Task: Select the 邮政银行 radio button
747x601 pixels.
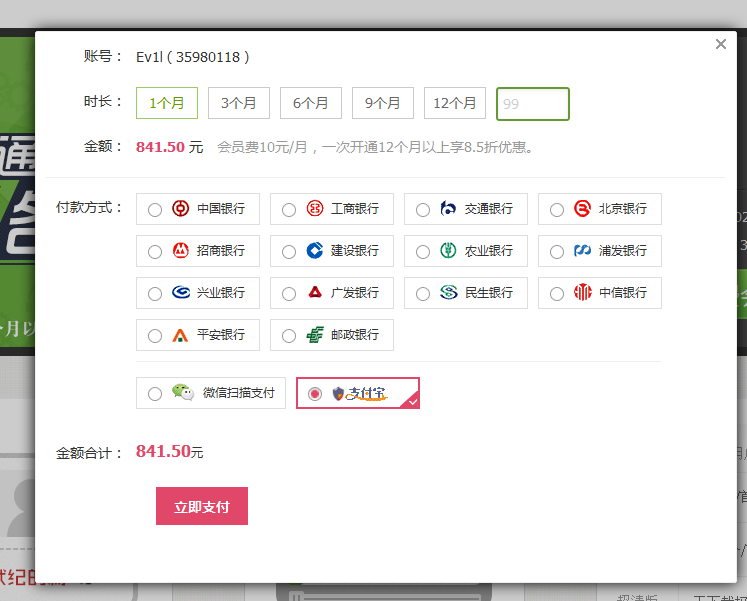Action: pos(289,336)
